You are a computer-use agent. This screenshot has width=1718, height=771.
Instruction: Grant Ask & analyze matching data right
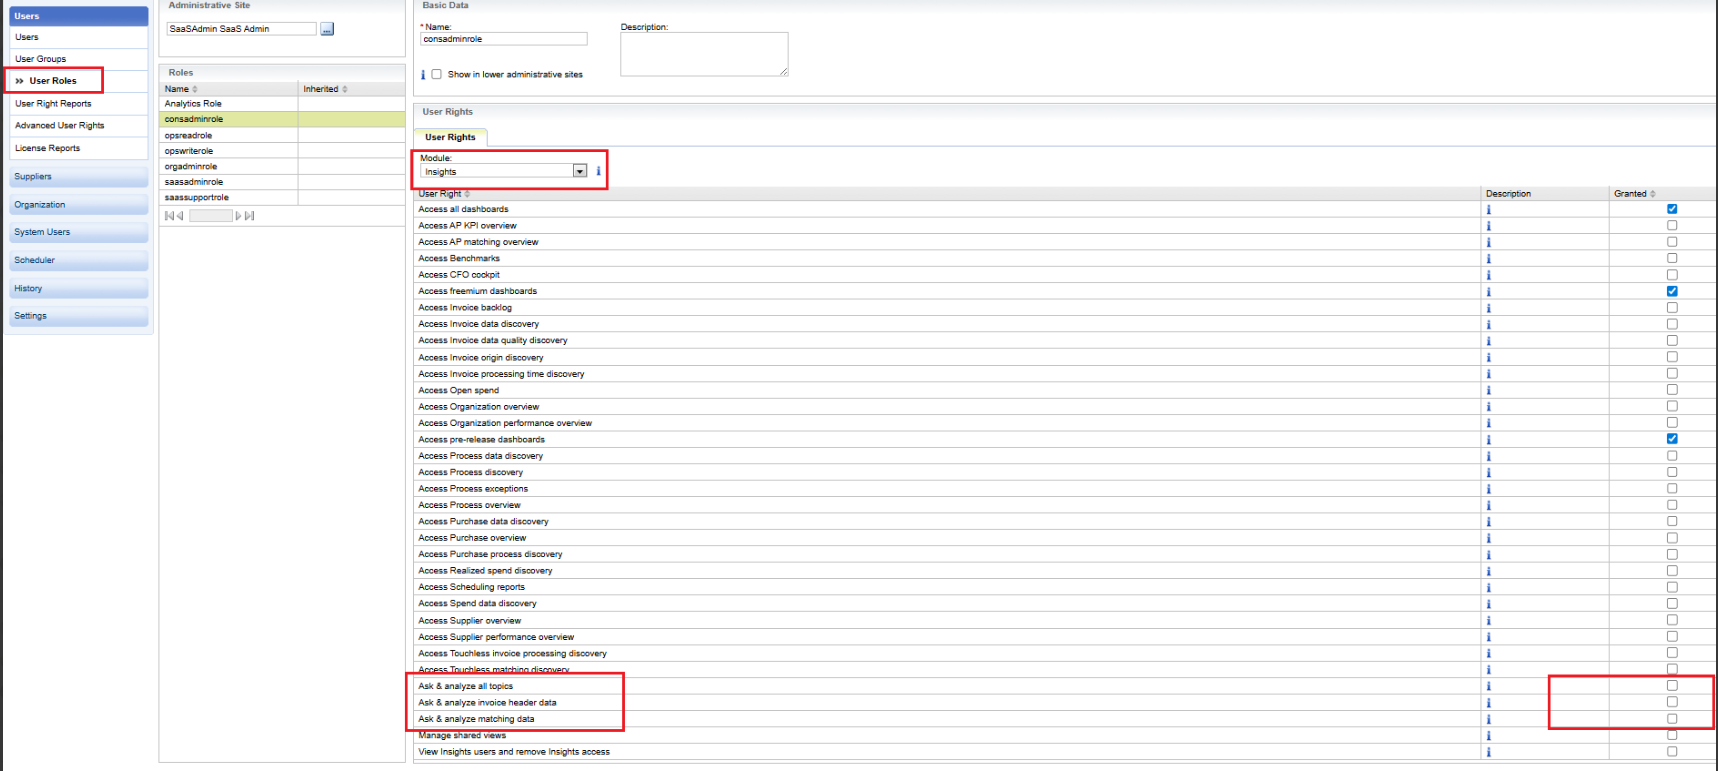tap(1672, 719)
